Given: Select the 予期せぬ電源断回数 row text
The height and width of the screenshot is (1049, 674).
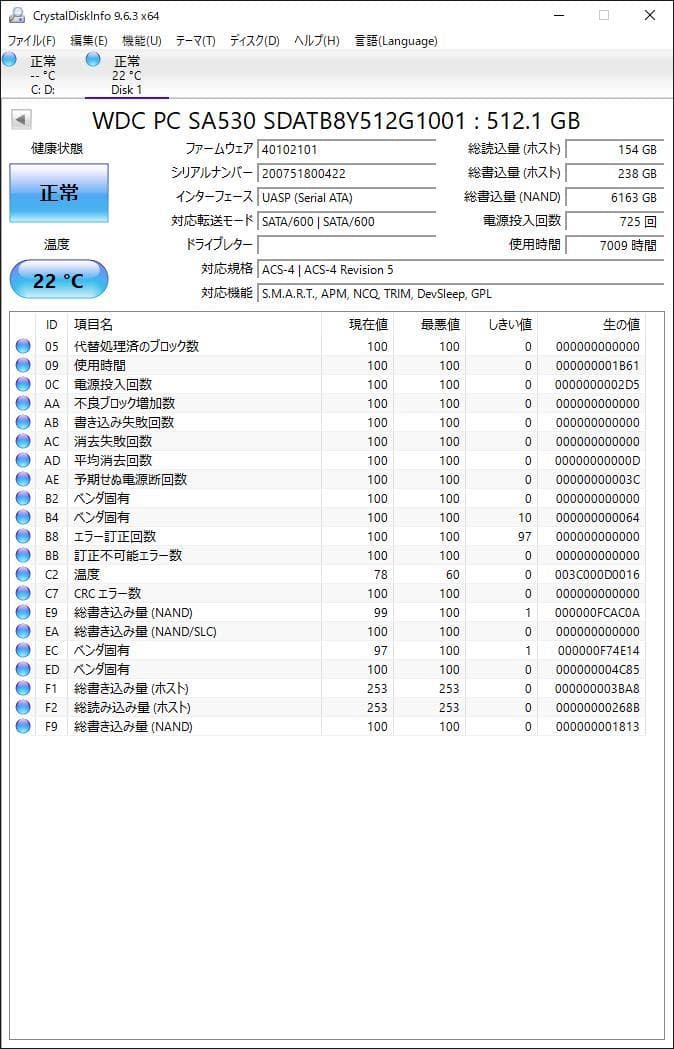Looking at the screenshot, I should 131,480.
